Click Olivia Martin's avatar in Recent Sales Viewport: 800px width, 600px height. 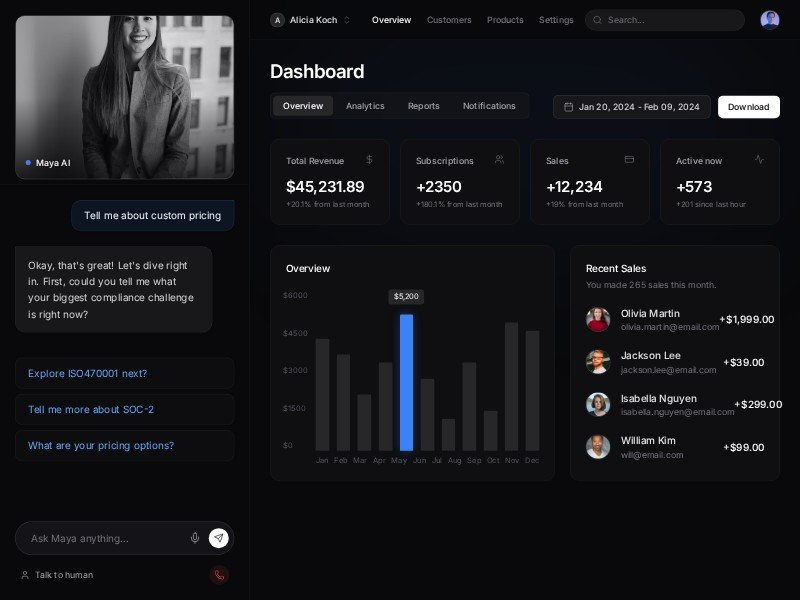(598, 320)
